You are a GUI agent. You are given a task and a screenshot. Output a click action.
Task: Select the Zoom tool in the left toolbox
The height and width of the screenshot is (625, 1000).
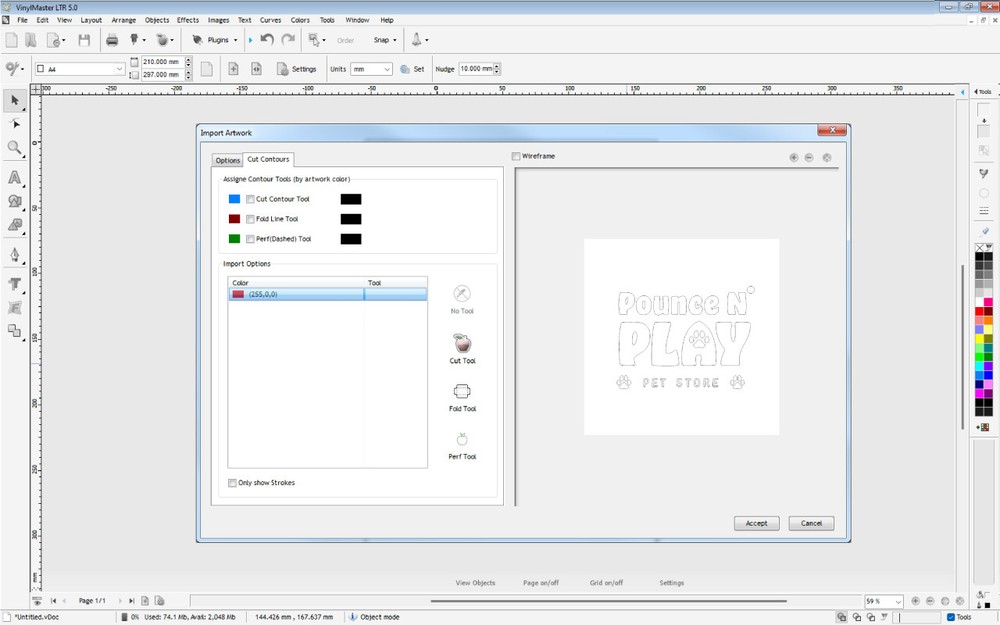pos(14,148)
